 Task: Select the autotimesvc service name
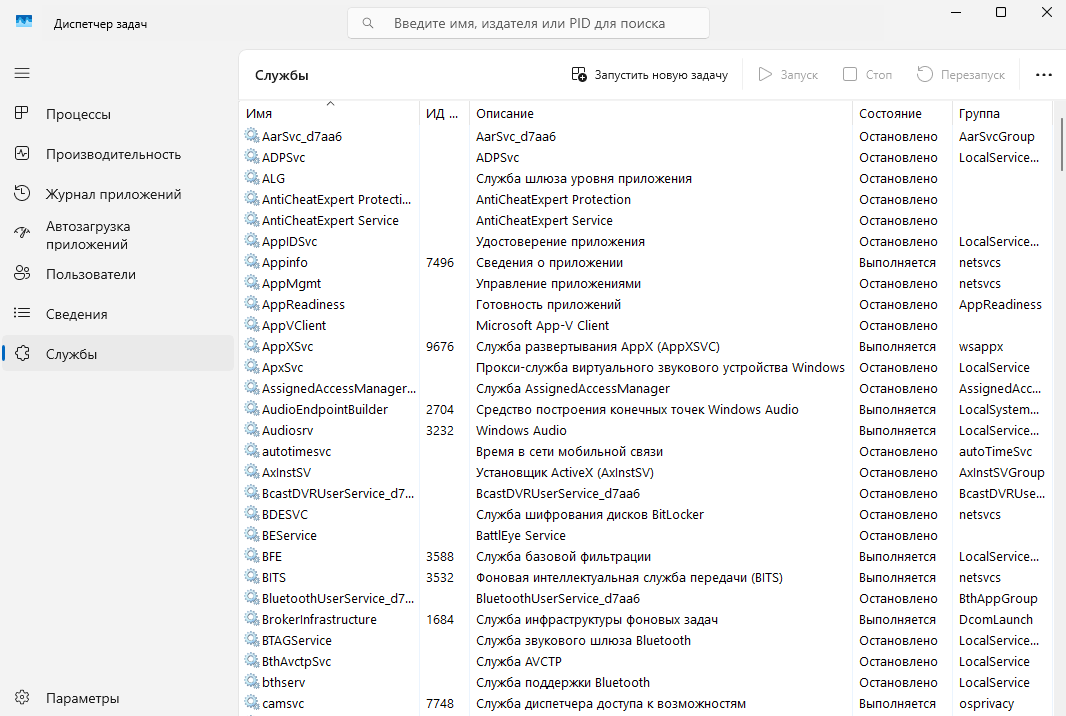(296, 451)
